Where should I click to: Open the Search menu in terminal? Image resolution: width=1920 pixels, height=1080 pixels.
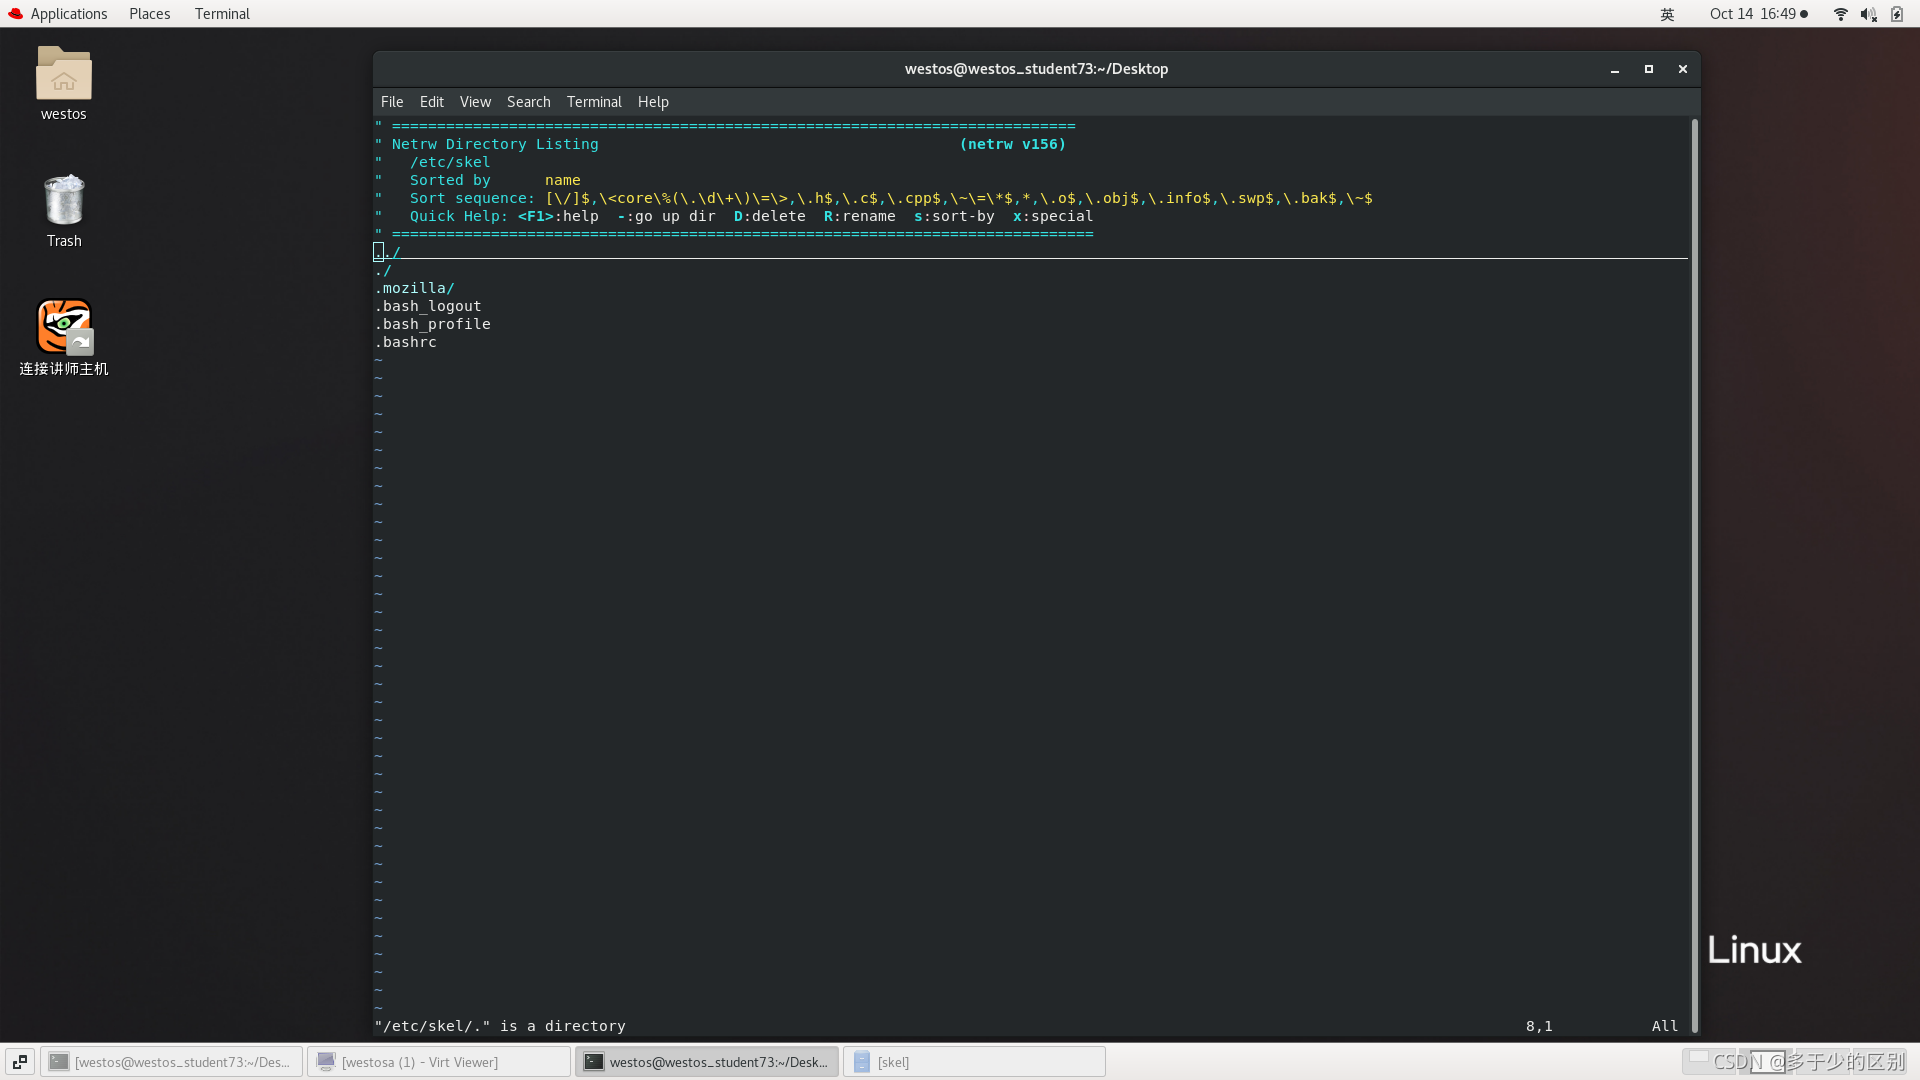pyautogui.click(x=528, y=102)
